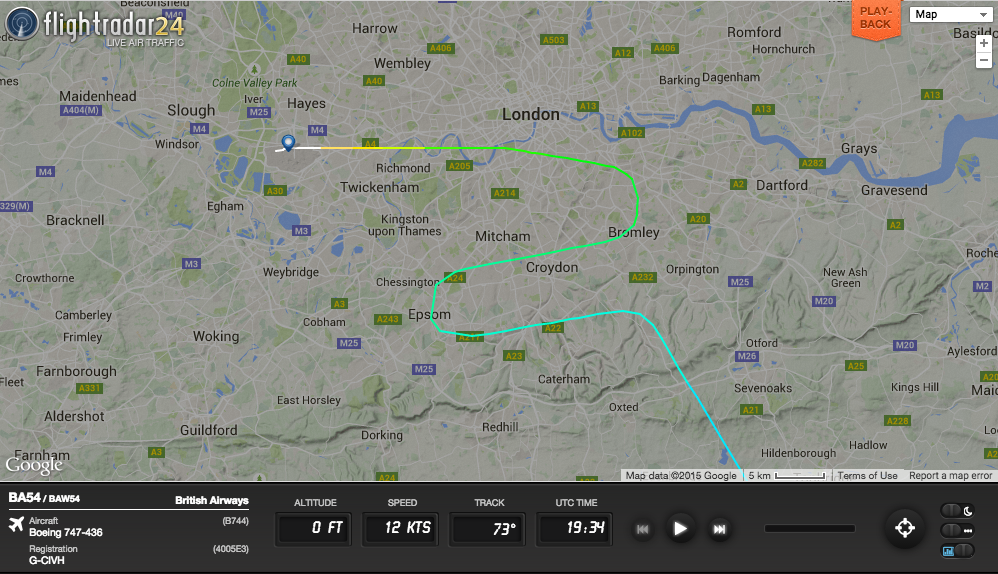Click the orange PLAYBACK ribbon

[876, 19]
